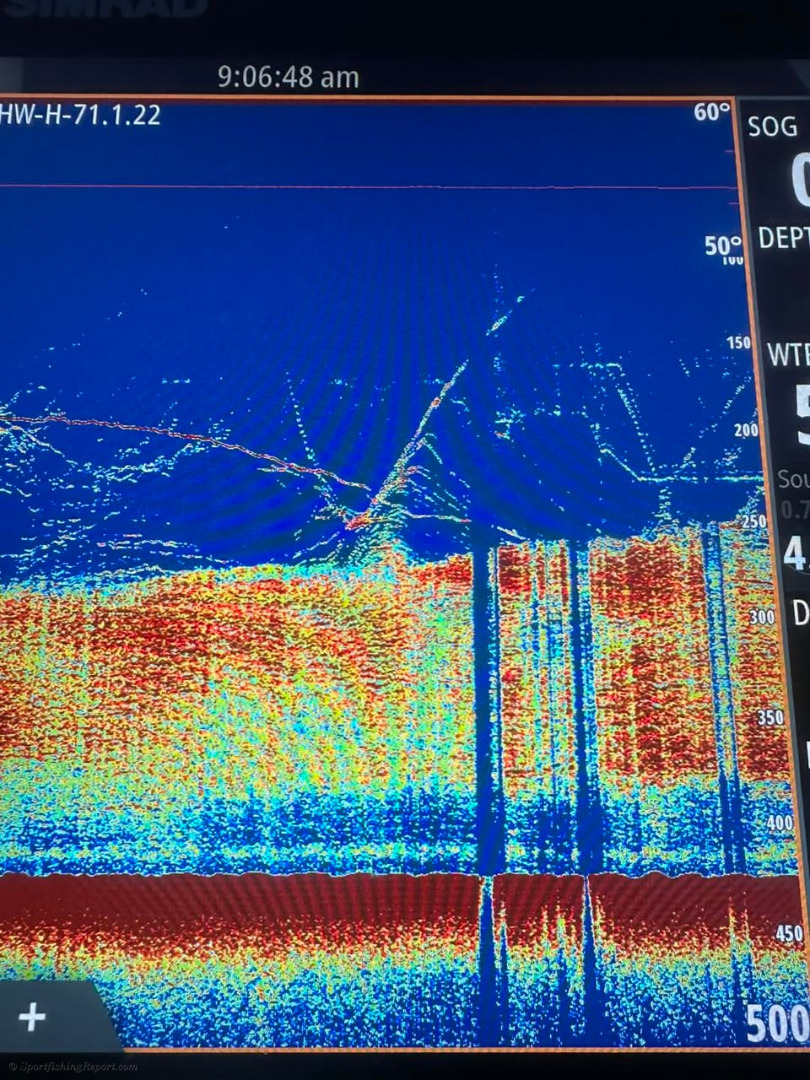Viewport: 810px width, 1080px height.
Task: Tap the 60° range label
Action: tap(712, 112)
